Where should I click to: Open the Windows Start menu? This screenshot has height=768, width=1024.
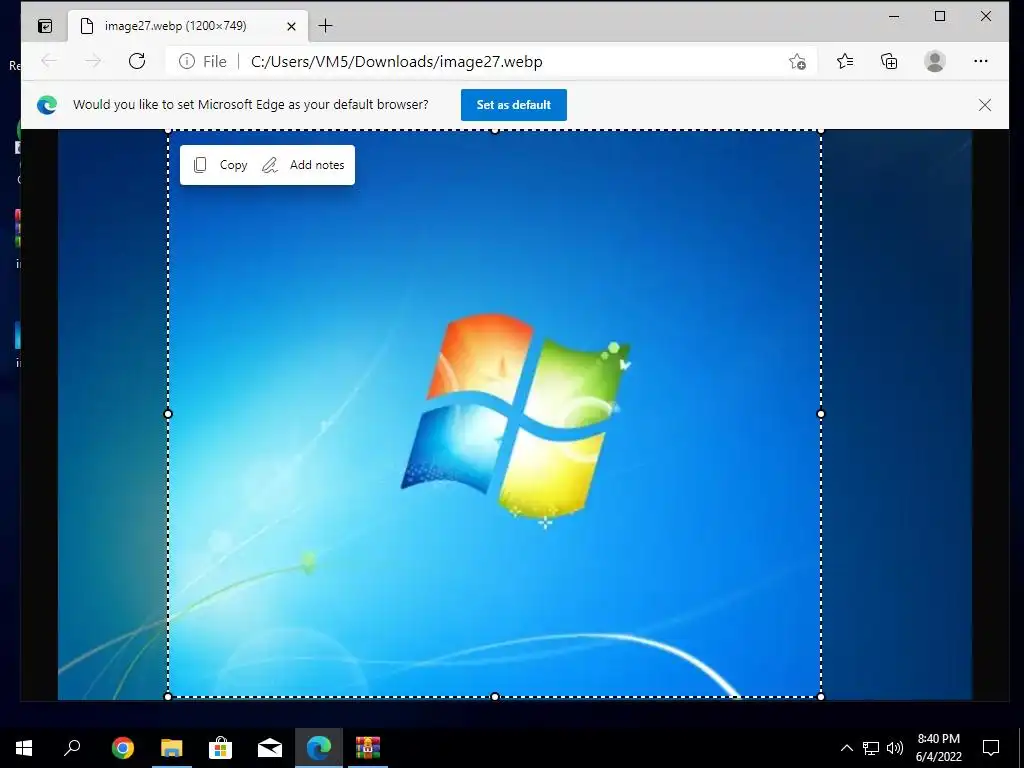24,748
